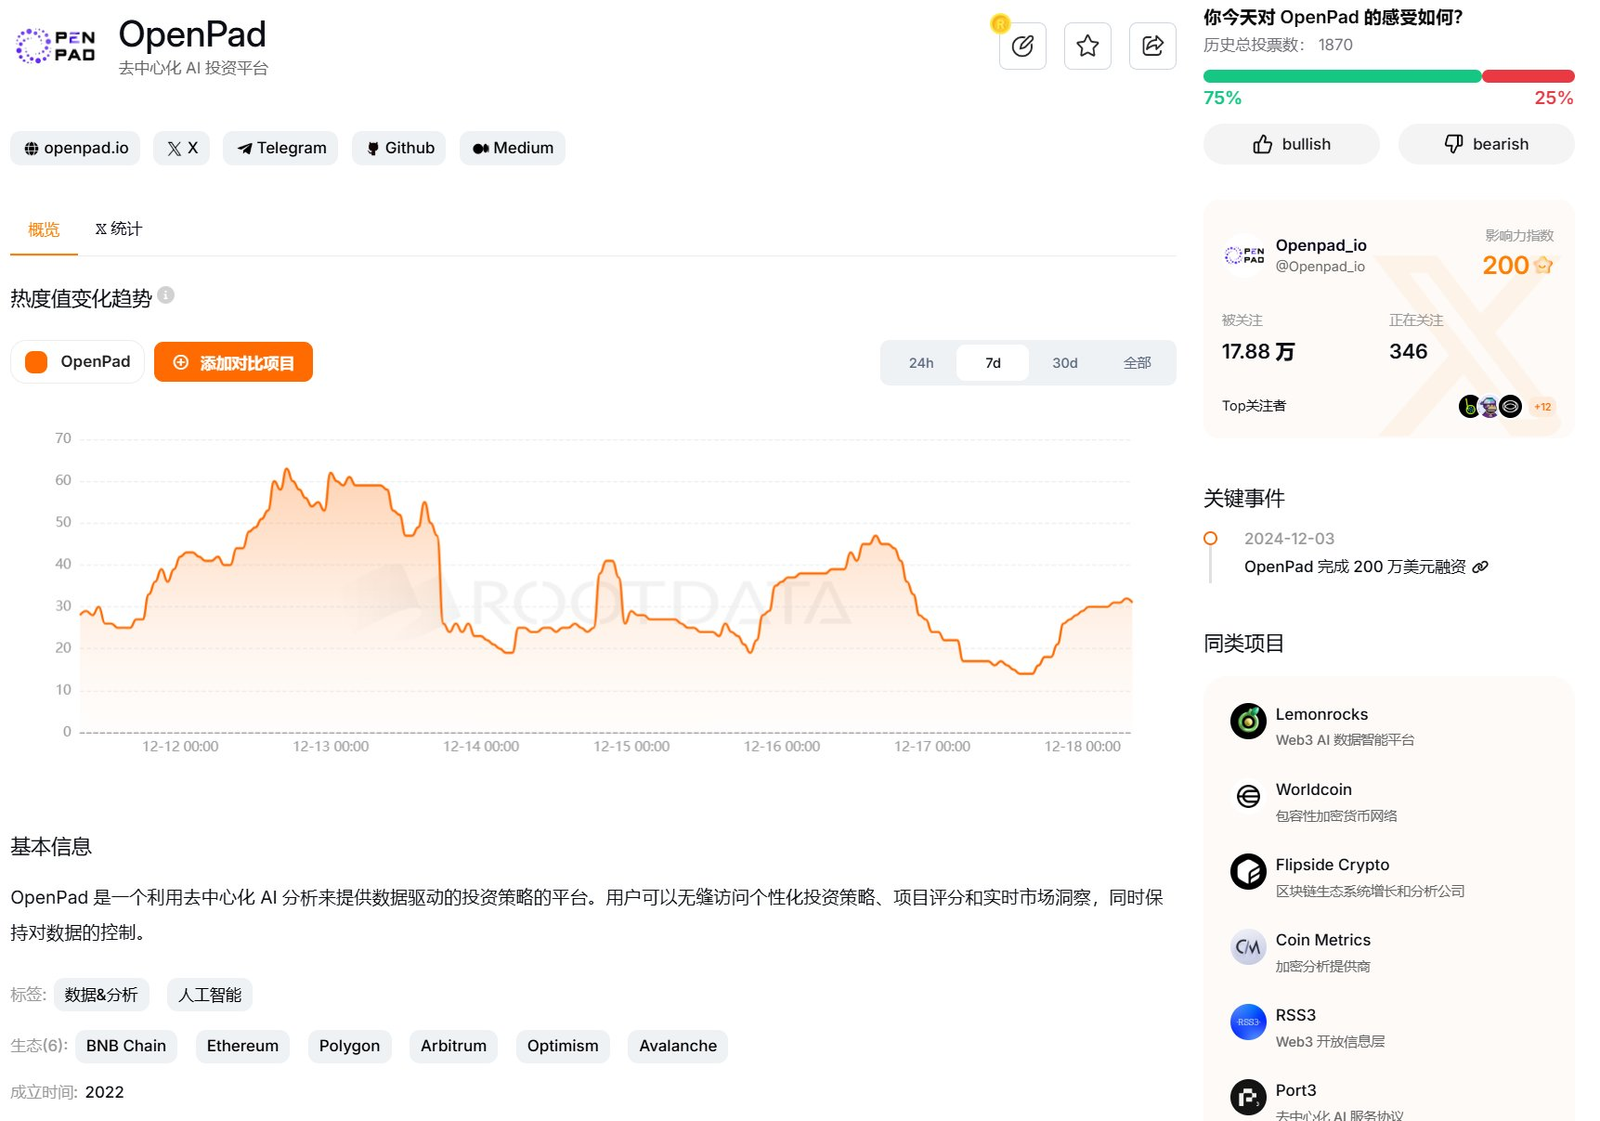Click the first top follower avatar

point(1469,407)
